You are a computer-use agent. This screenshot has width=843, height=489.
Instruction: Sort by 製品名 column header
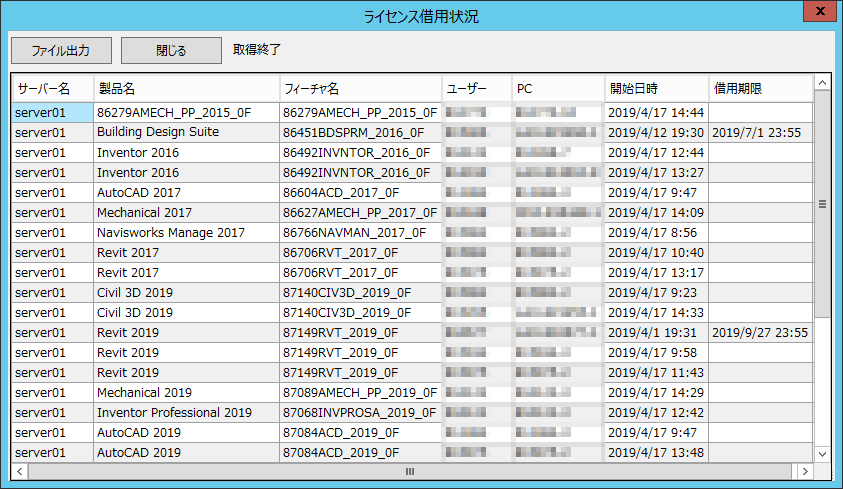[185, 88]
